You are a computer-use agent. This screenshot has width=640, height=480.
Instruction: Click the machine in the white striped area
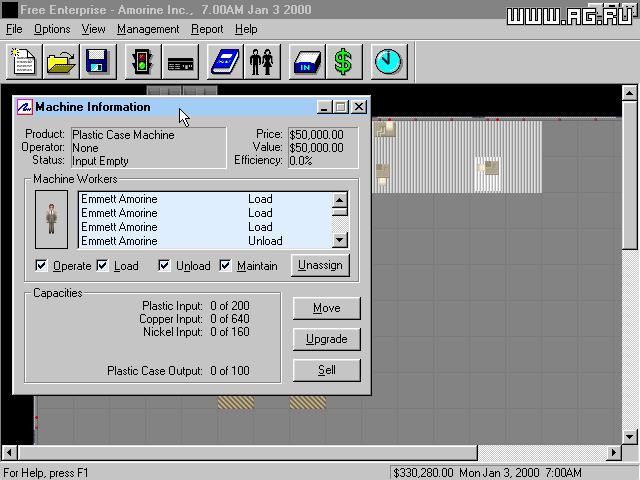coord(489,168)
